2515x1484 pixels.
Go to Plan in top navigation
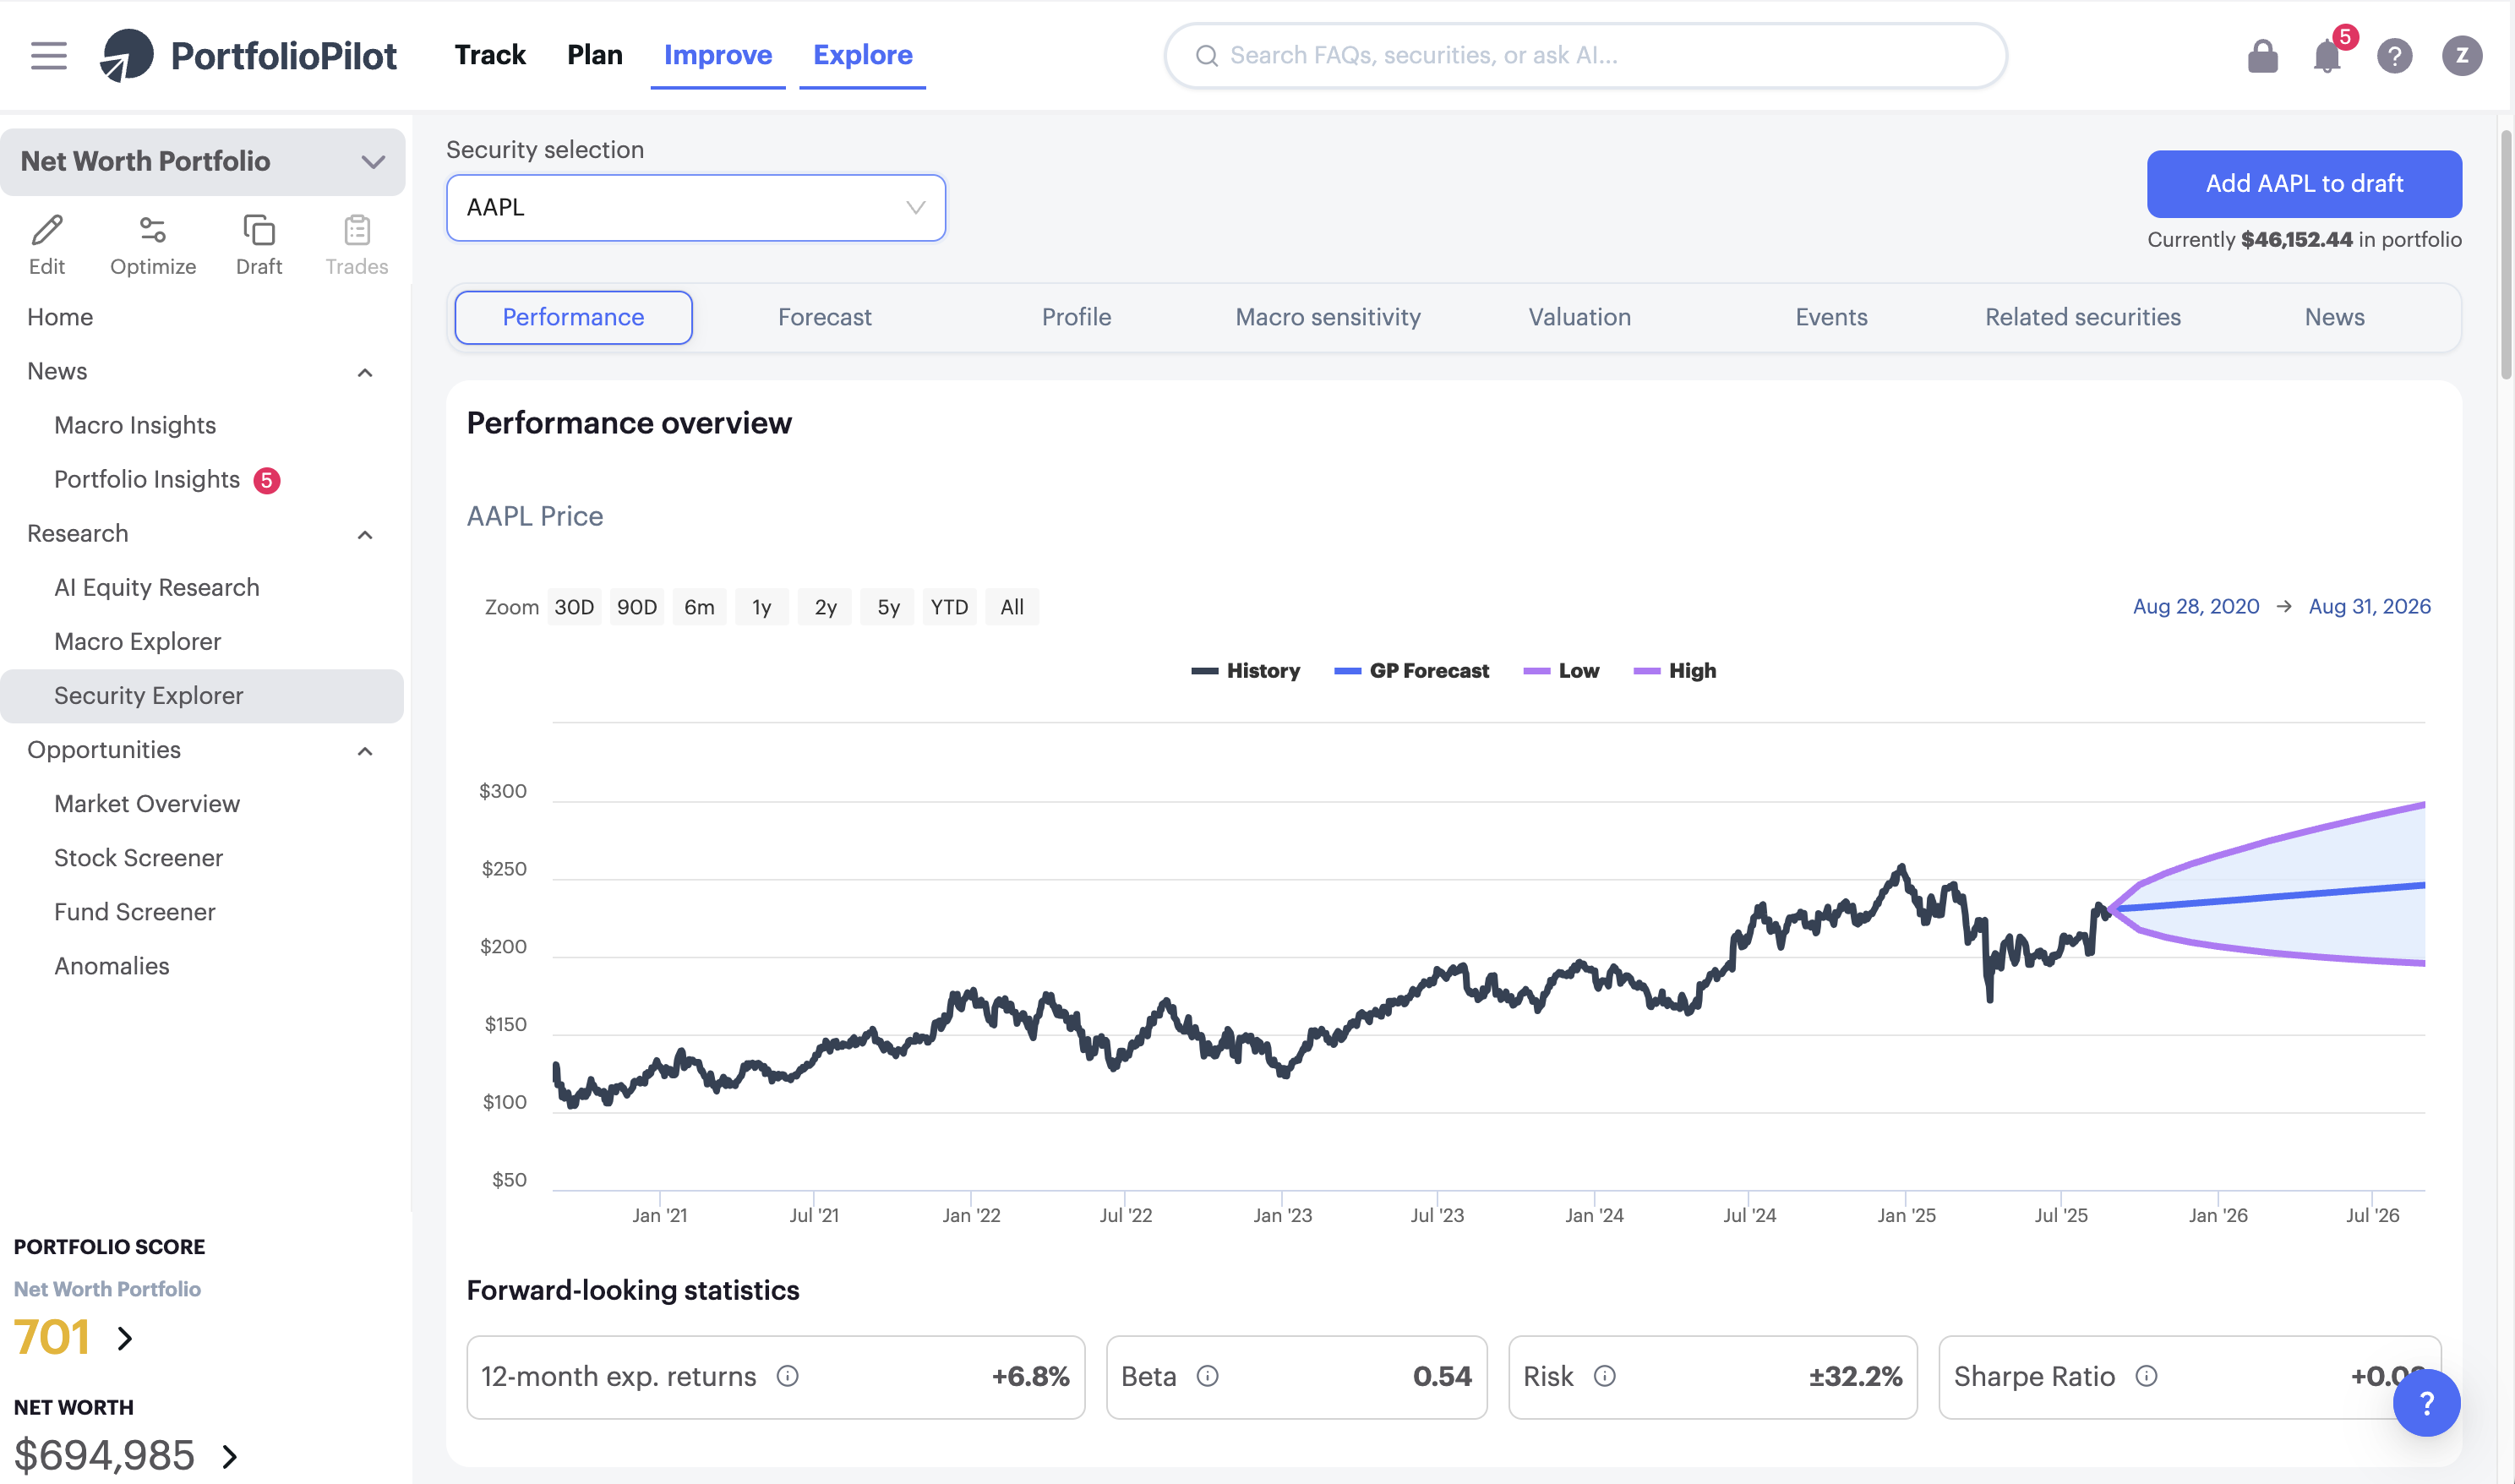tap(595, 55)
